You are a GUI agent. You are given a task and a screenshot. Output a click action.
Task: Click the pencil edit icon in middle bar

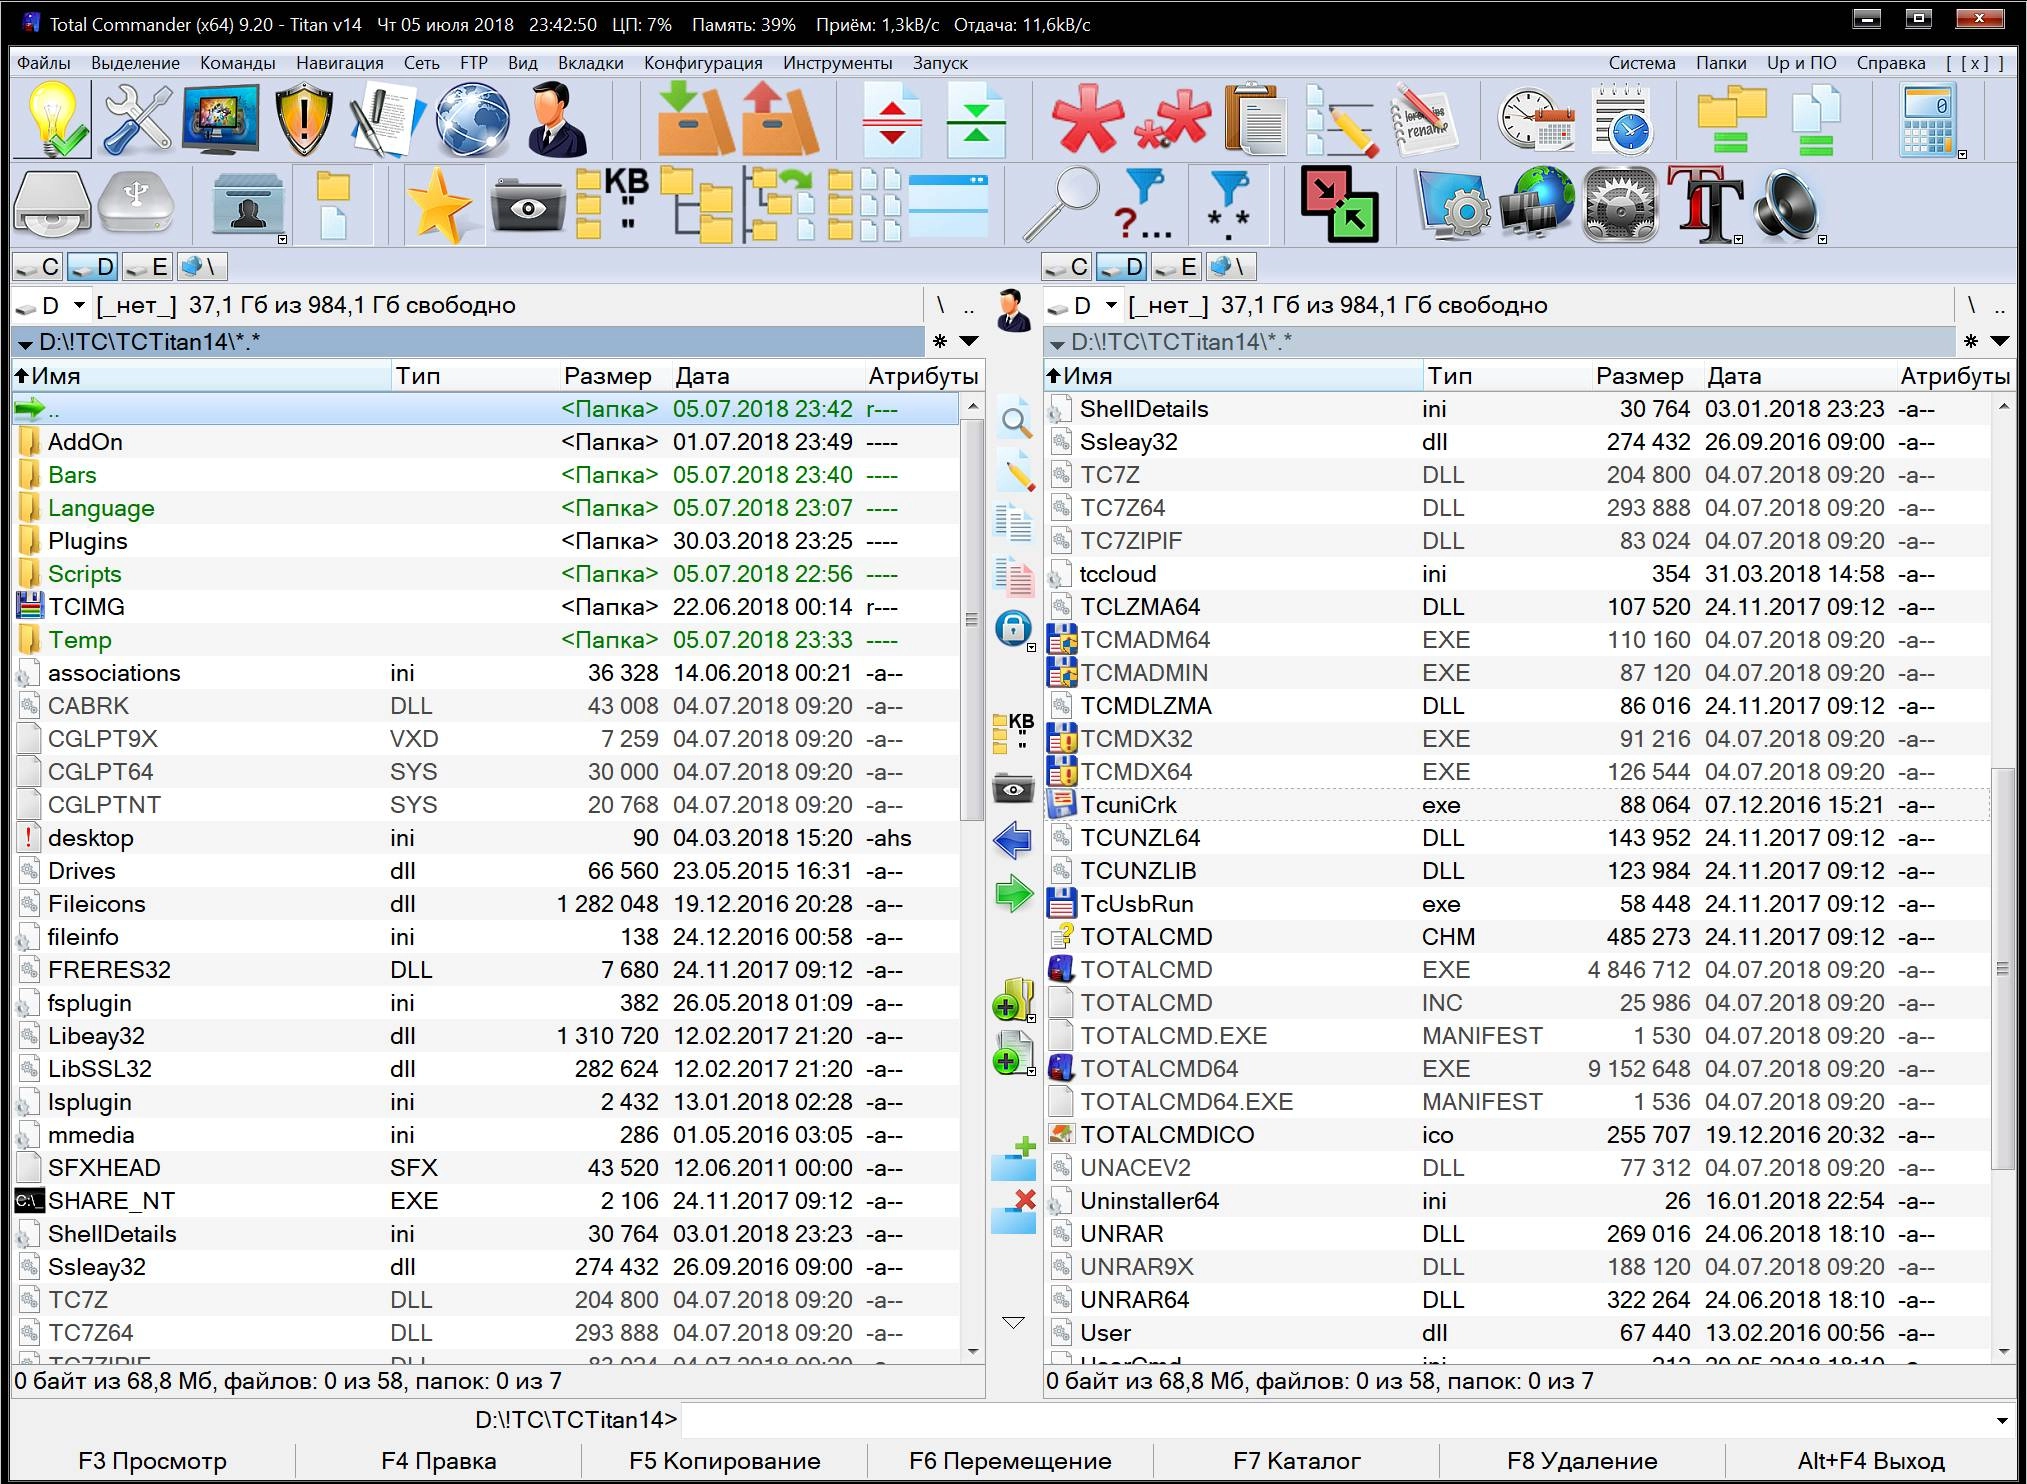click(1015, 472)
